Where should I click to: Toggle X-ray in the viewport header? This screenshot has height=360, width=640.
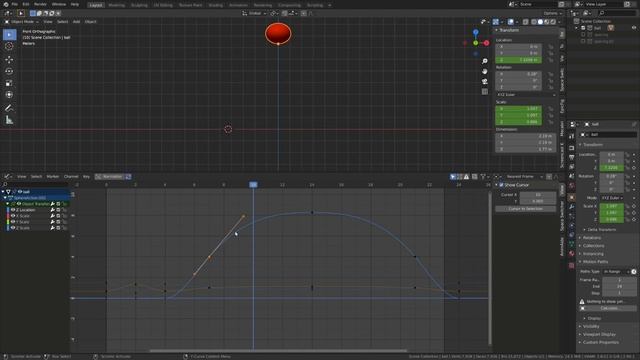[x=526, y=22]
